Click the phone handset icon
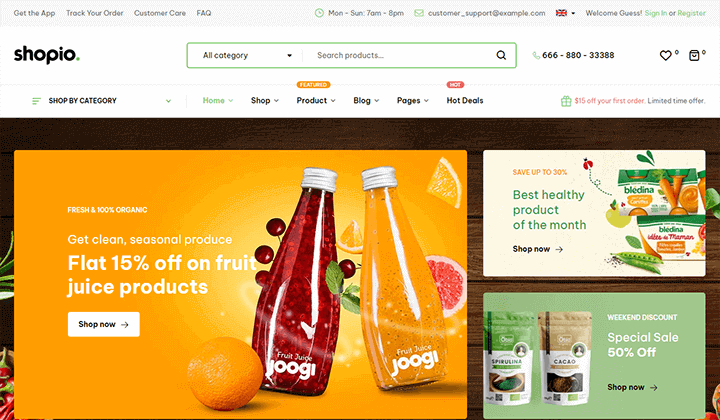The image size is (720, 420). click(536, 56)
